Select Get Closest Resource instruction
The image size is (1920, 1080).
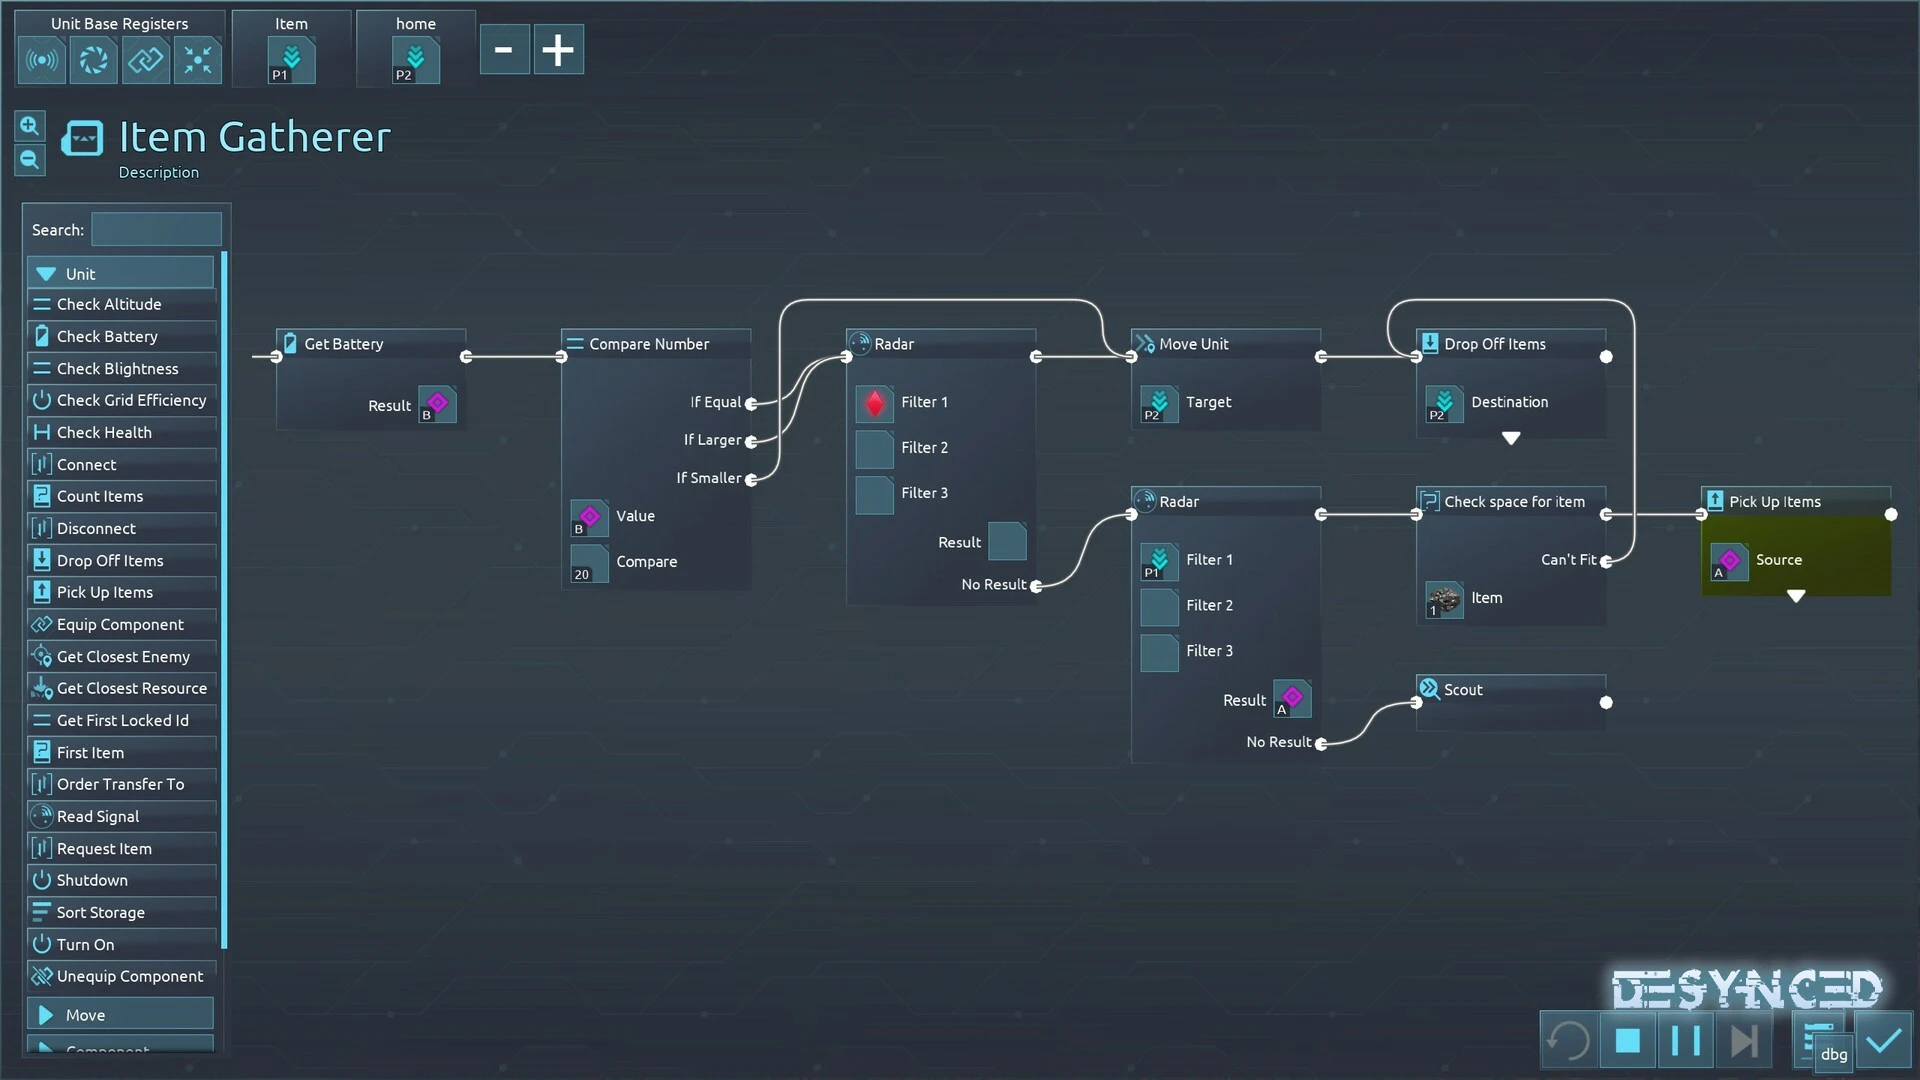click(131, 689)
